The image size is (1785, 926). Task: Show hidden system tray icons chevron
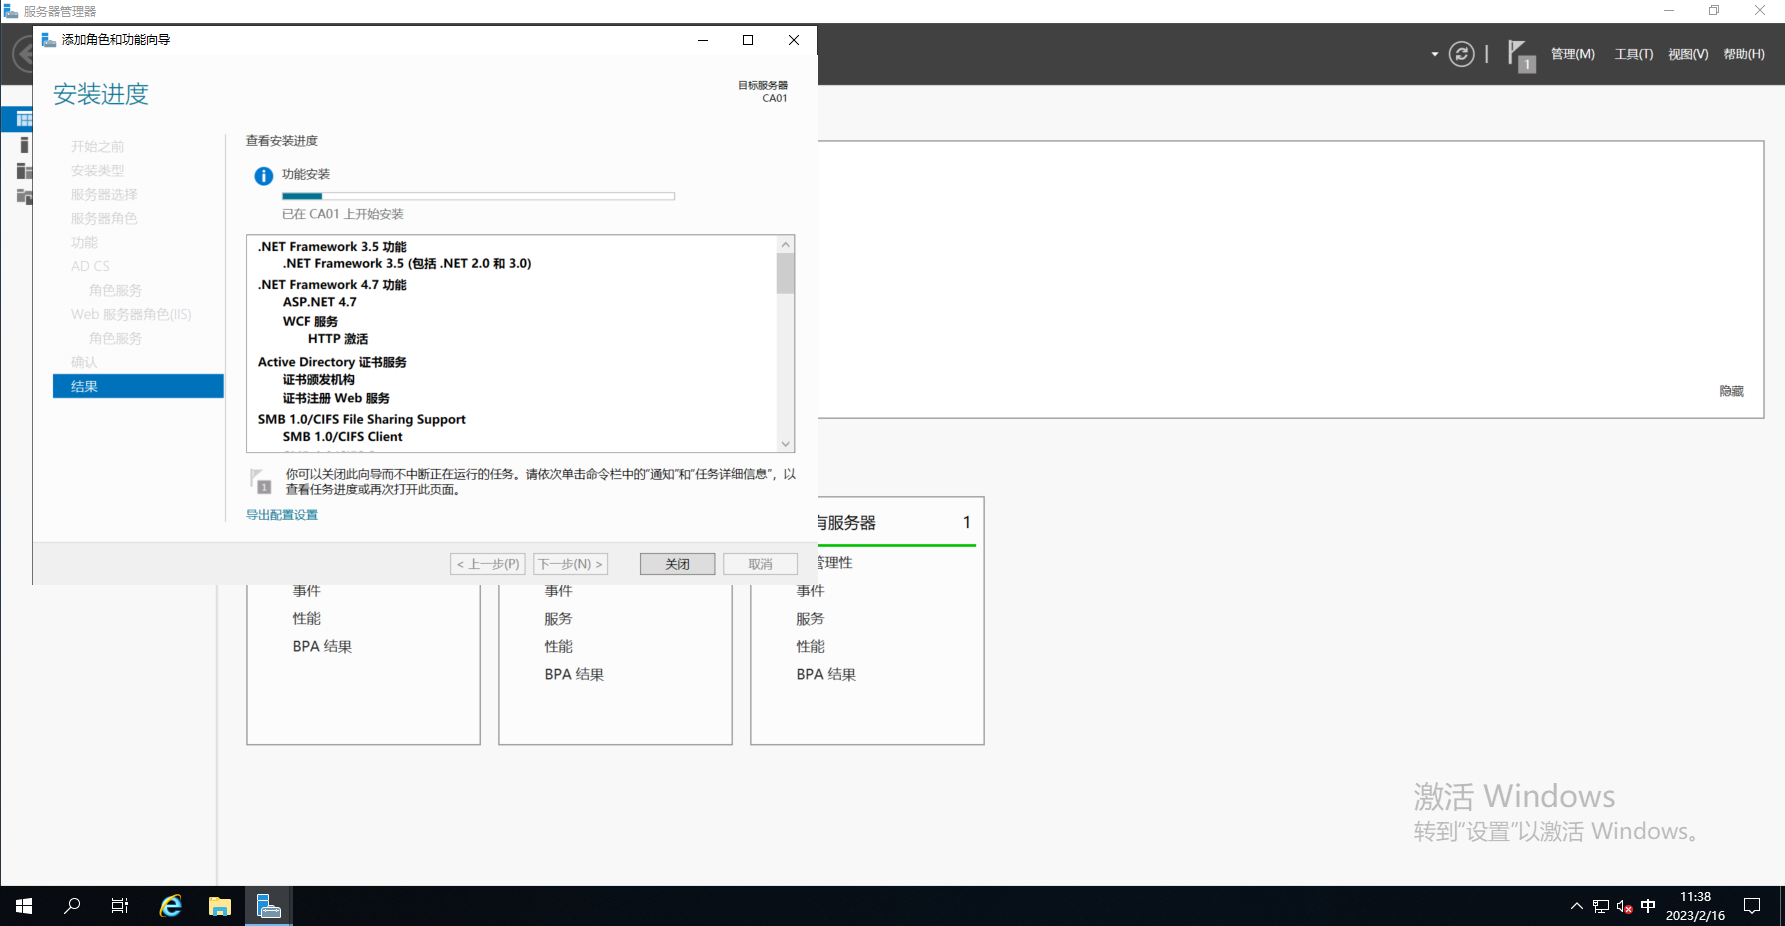click(1577, 906)
